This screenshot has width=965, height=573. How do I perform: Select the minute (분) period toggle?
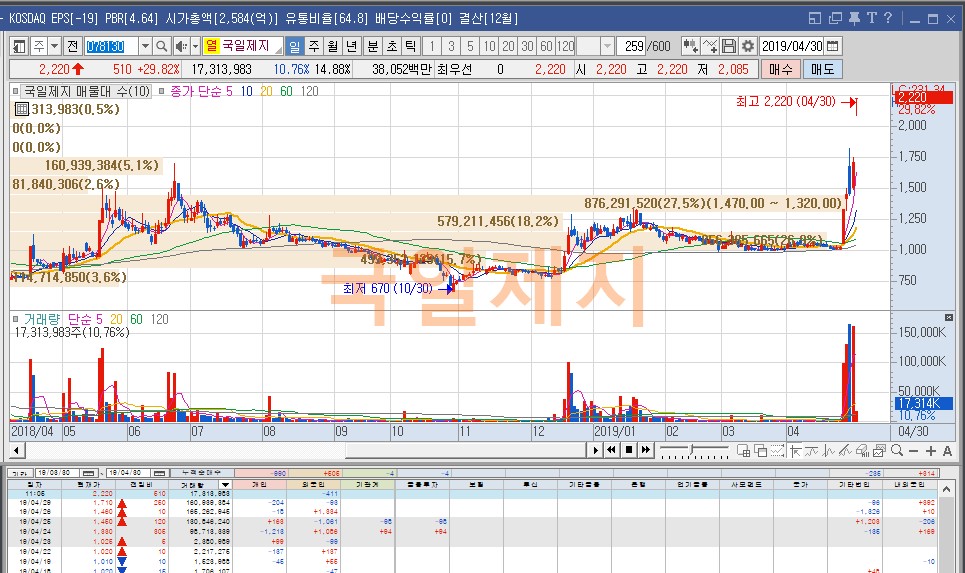[373, 46]
